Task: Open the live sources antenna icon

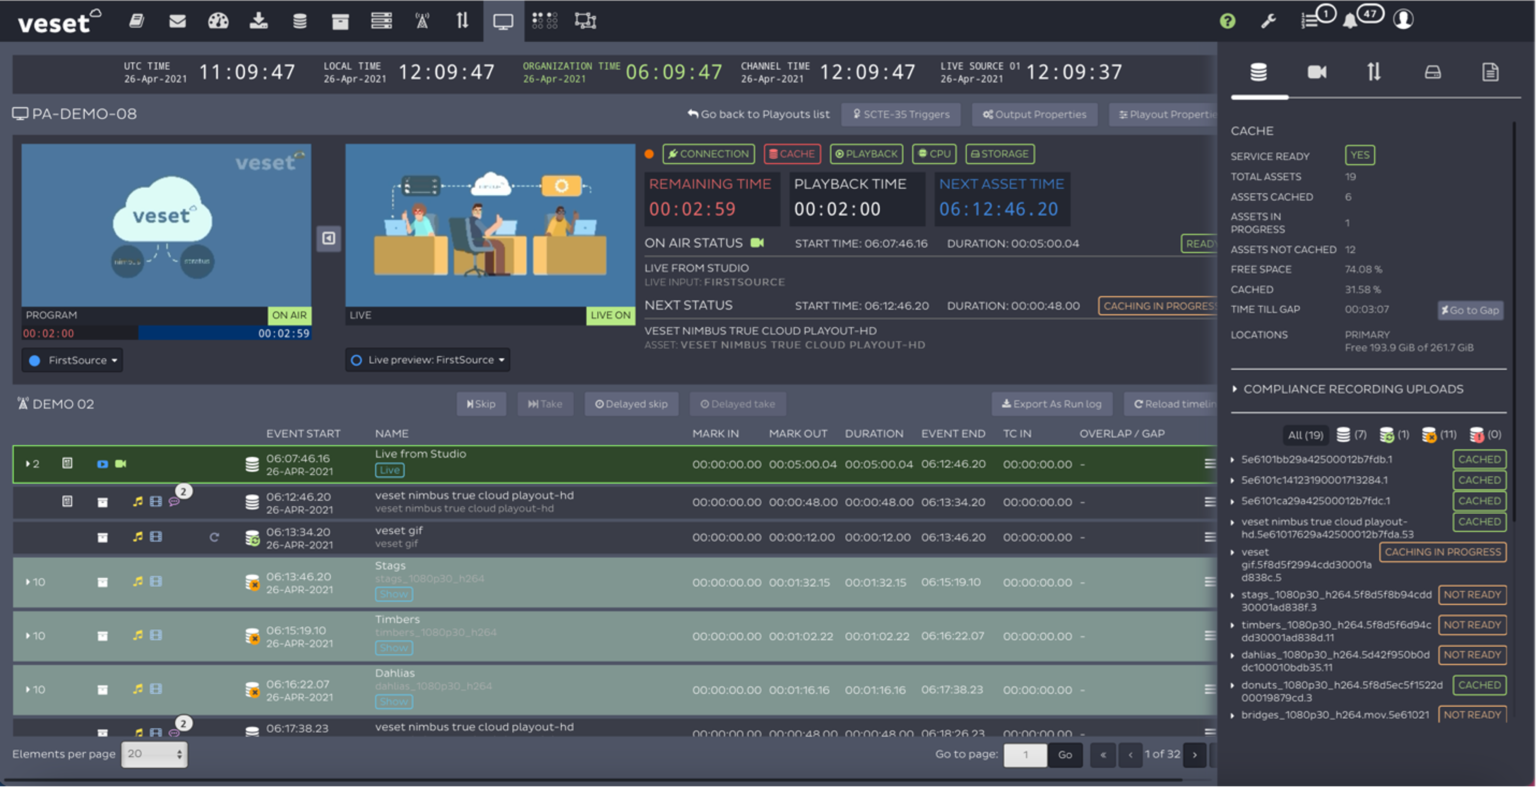Action: (x=422, y=20)
